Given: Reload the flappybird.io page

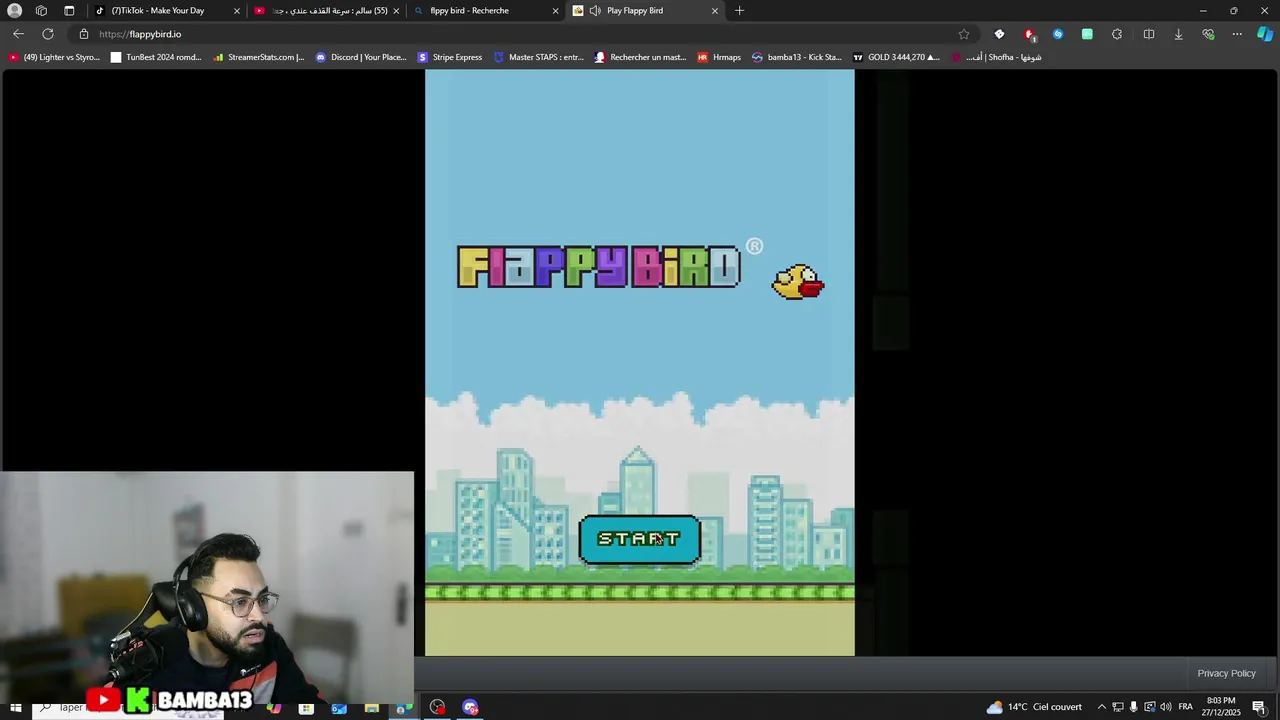Looking at the screenshot, I should tap(47, 34).
